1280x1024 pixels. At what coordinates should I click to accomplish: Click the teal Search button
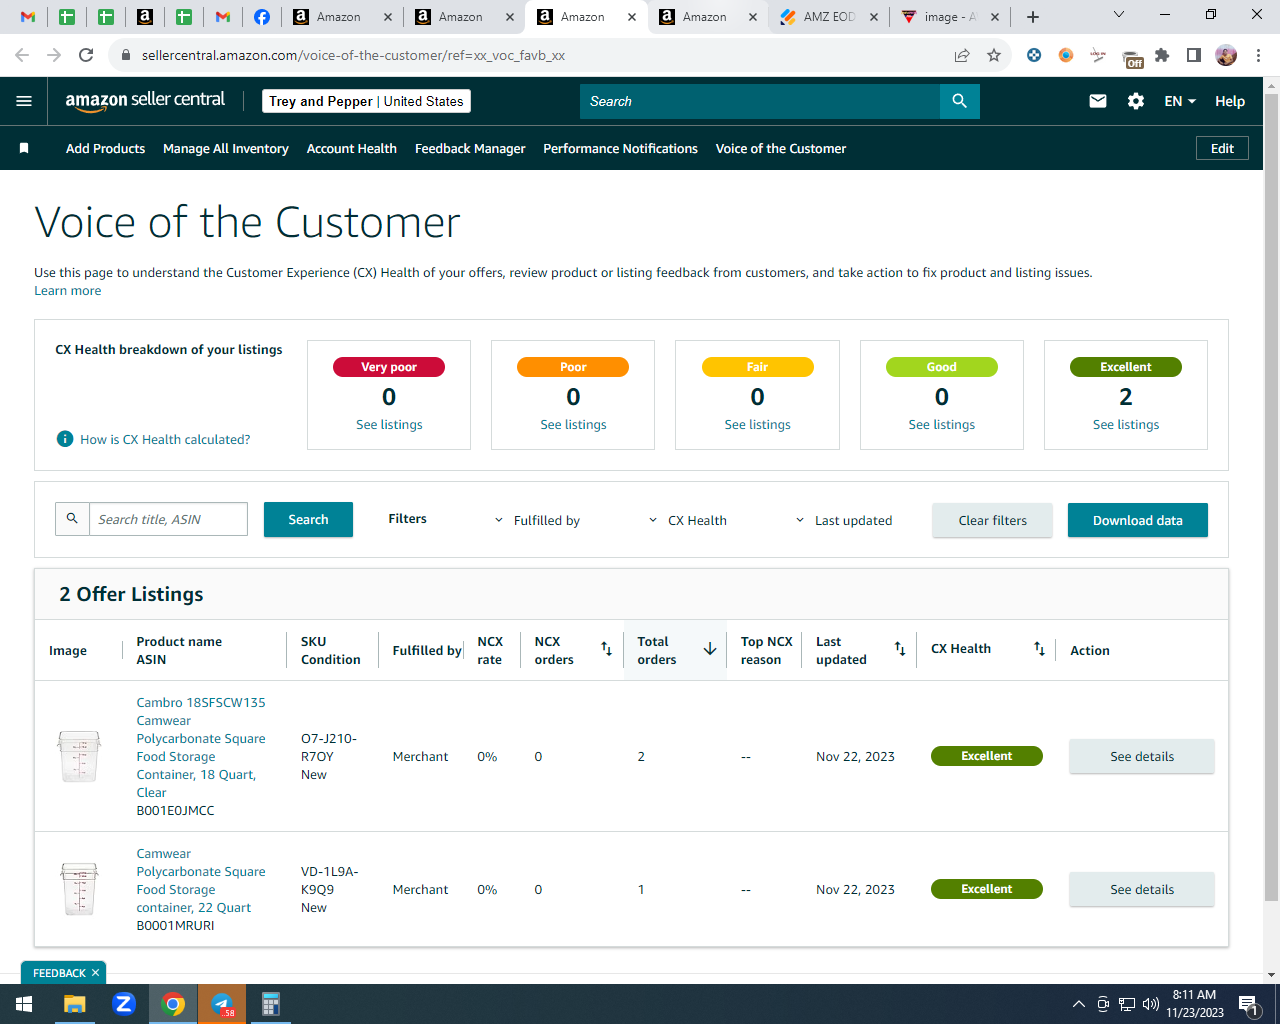coord(308,519)
